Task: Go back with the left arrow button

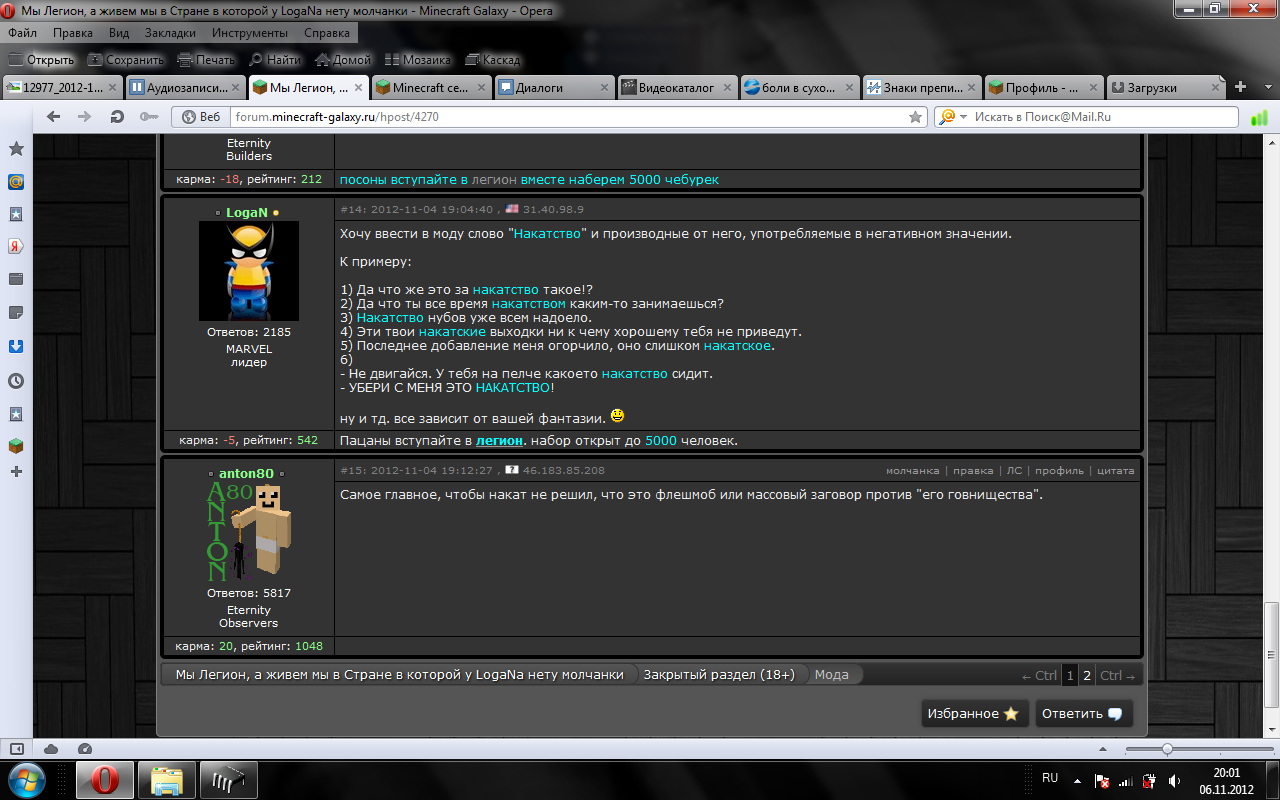Action: click(x=54, y=117)
